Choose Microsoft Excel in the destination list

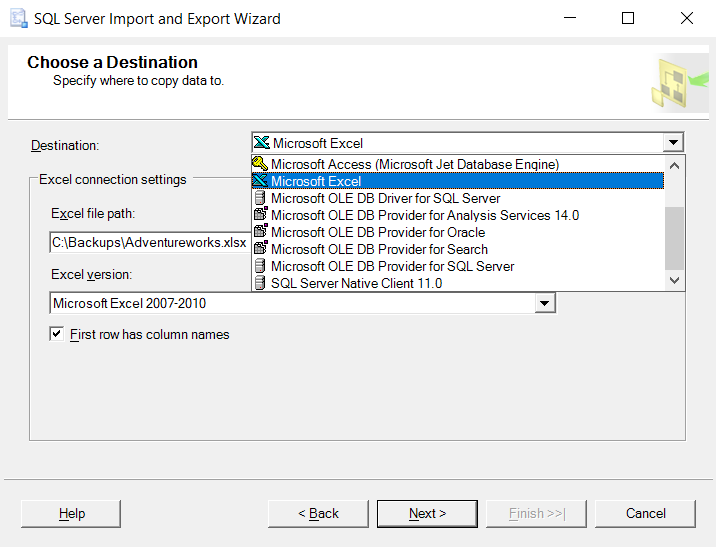pyautogui.click(x=458, y=181)
